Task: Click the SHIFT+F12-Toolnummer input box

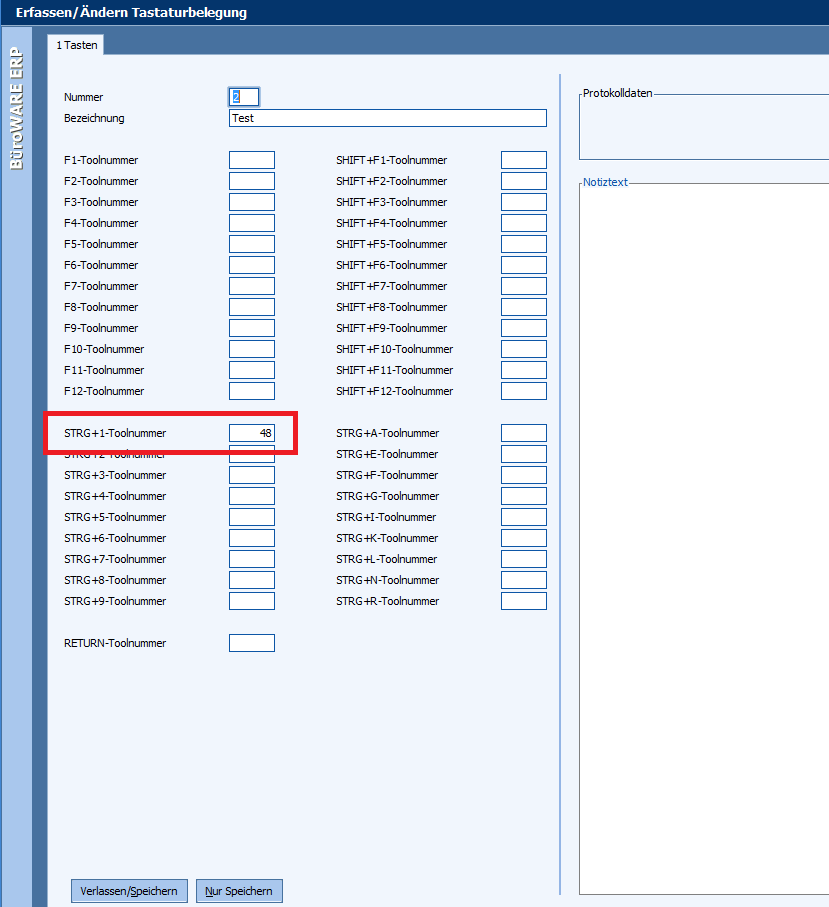Action: (x=523, y=391)
